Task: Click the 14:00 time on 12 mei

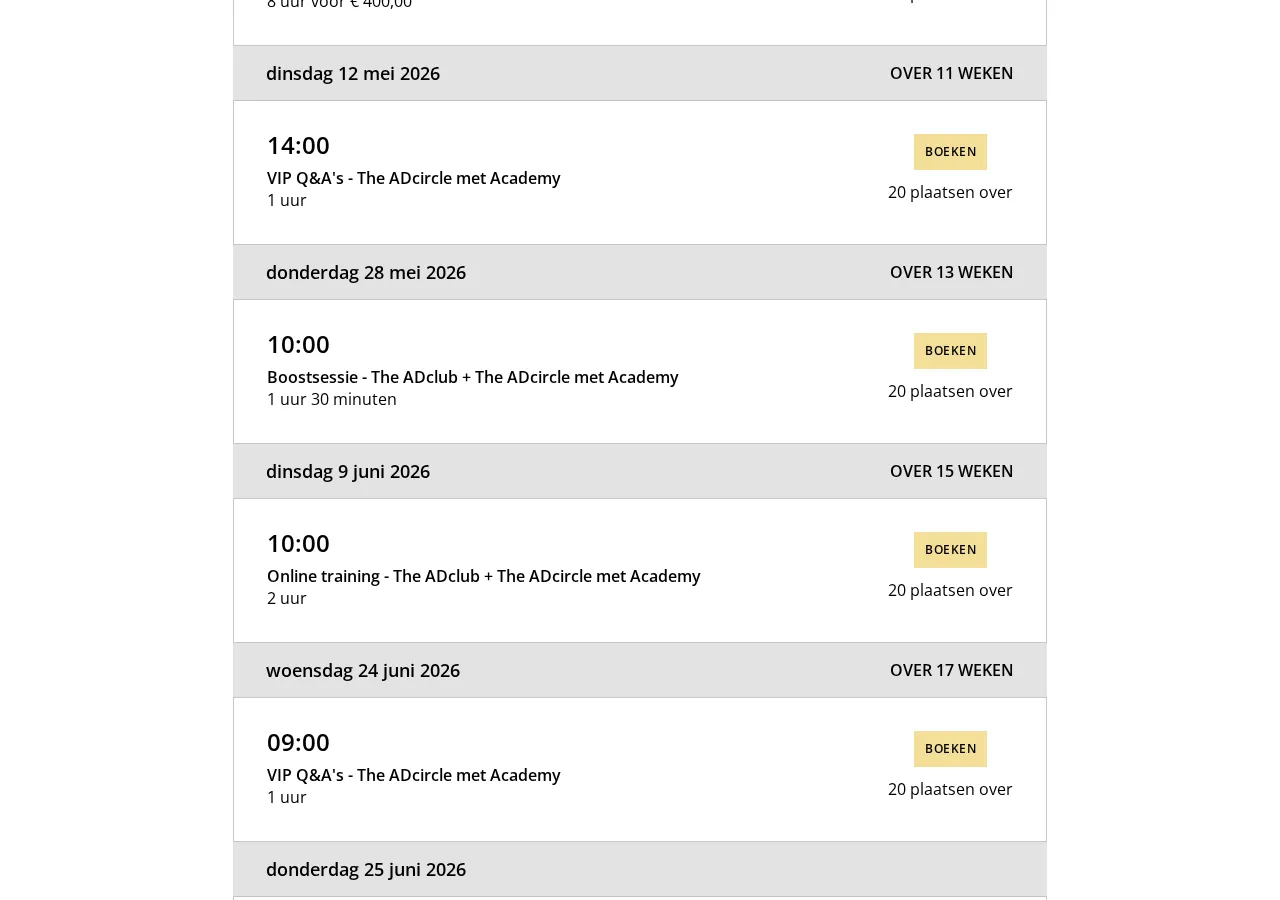Action: (x=298, y=145)
